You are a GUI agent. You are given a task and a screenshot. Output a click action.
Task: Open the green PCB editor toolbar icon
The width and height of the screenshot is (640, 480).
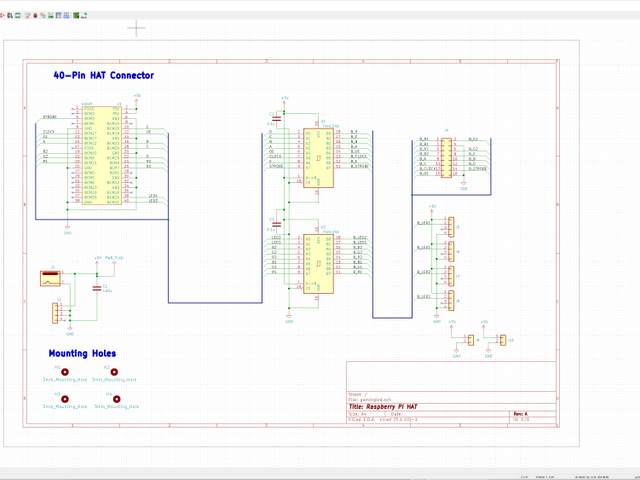pos(77,16)
